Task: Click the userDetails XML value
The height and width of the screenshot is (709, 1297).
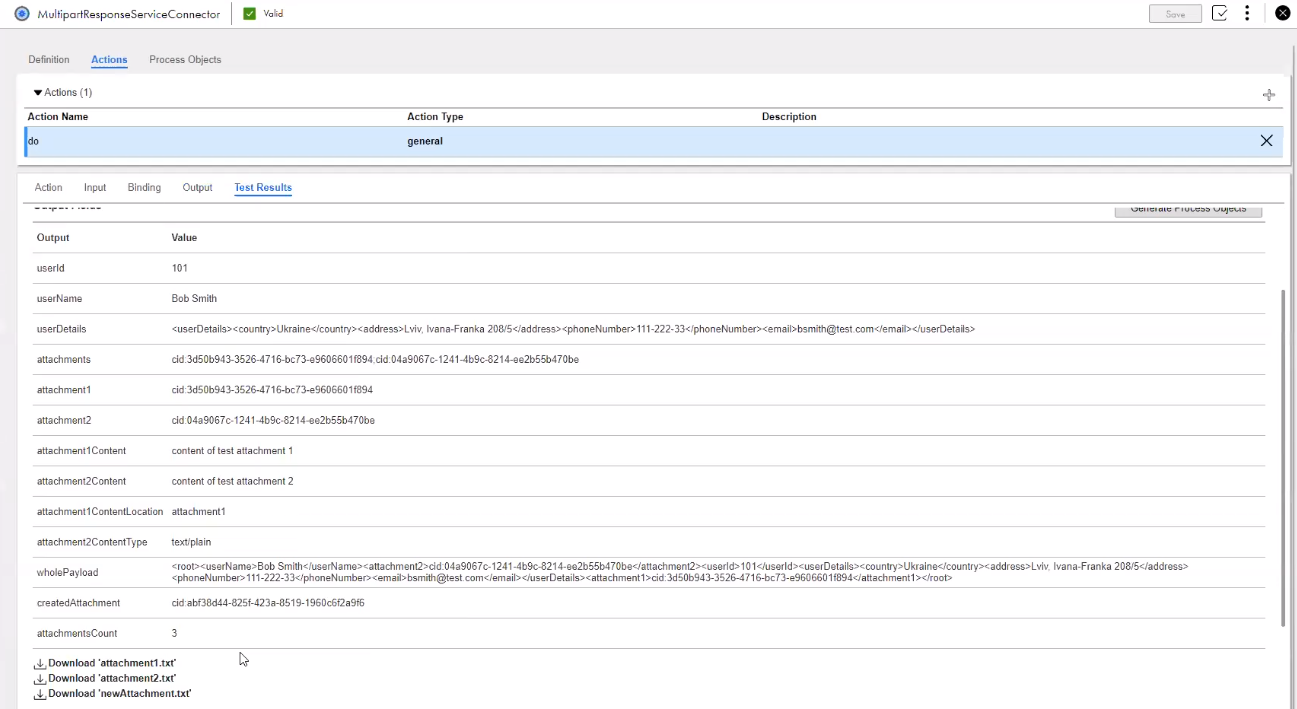Action: (573, 329)
